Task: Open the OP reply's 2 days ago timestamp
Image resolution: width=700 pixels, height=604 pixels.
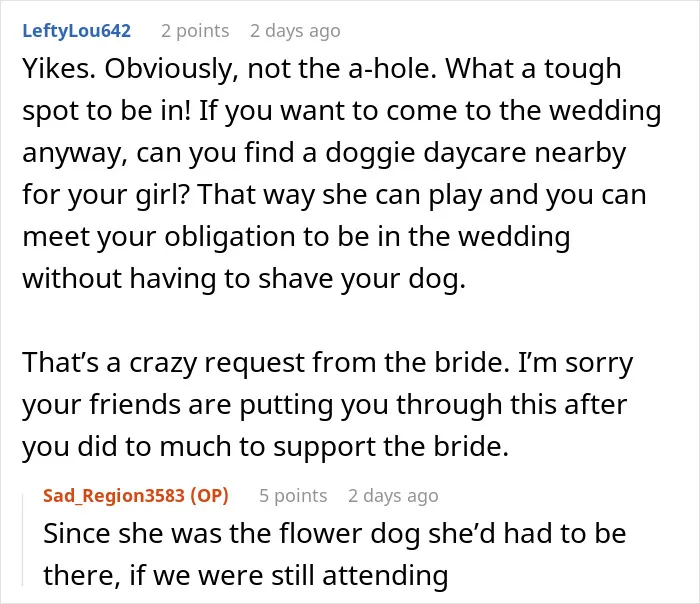Action: 393,496
